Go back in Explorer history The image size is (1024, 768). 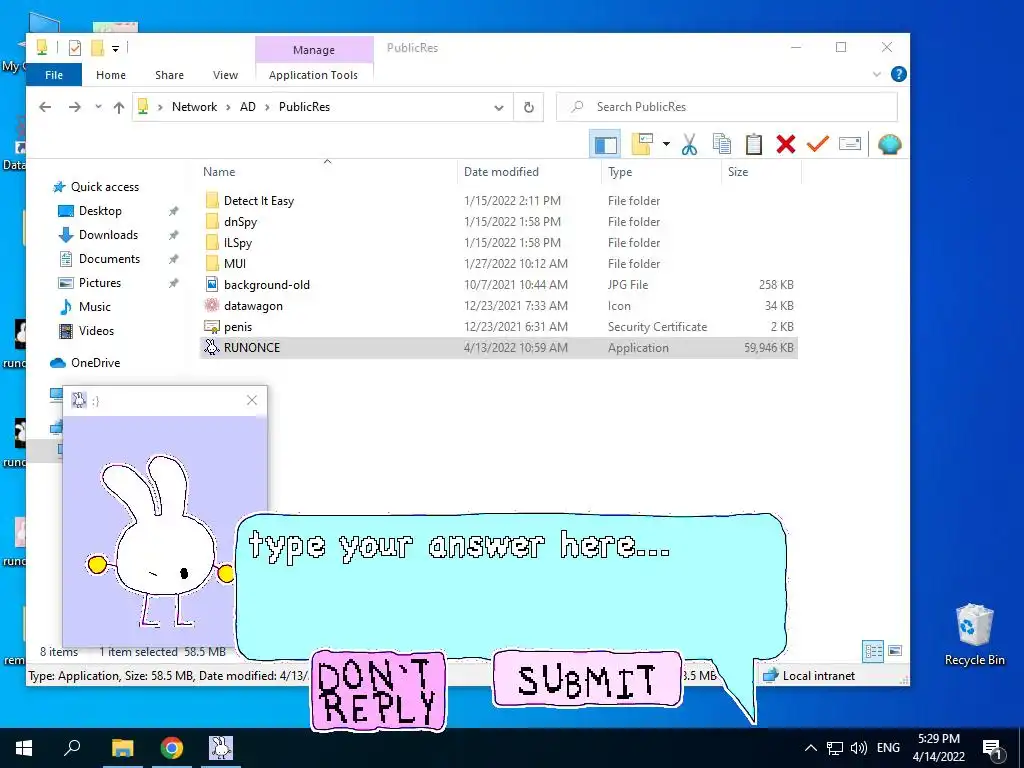(45, 107)
